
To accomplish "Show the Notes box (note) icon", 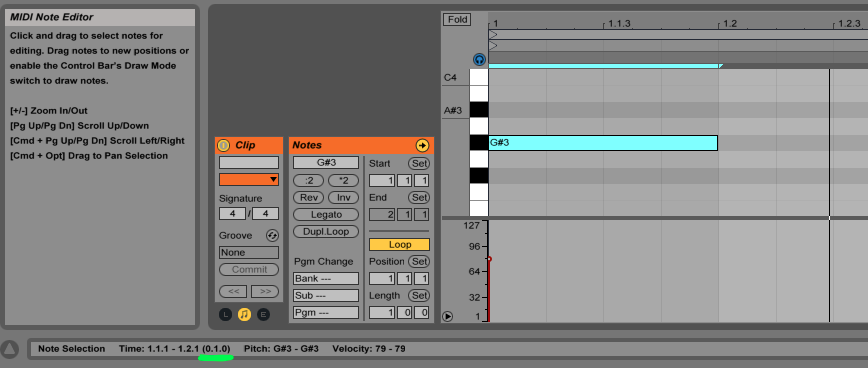I will coord(244,314).
